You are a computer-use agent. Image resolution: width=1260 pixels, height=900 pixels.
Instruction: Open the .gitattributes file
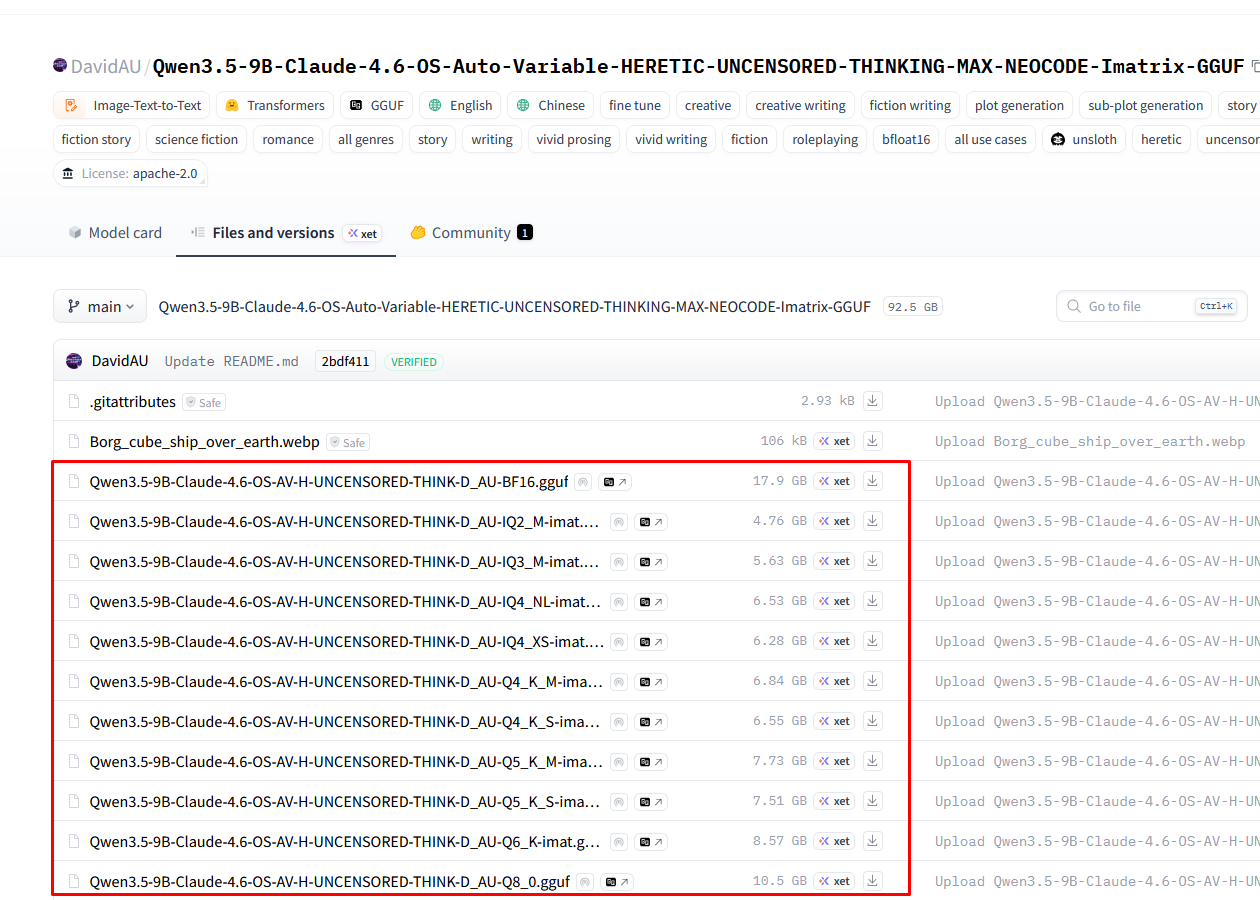[132, 402]
